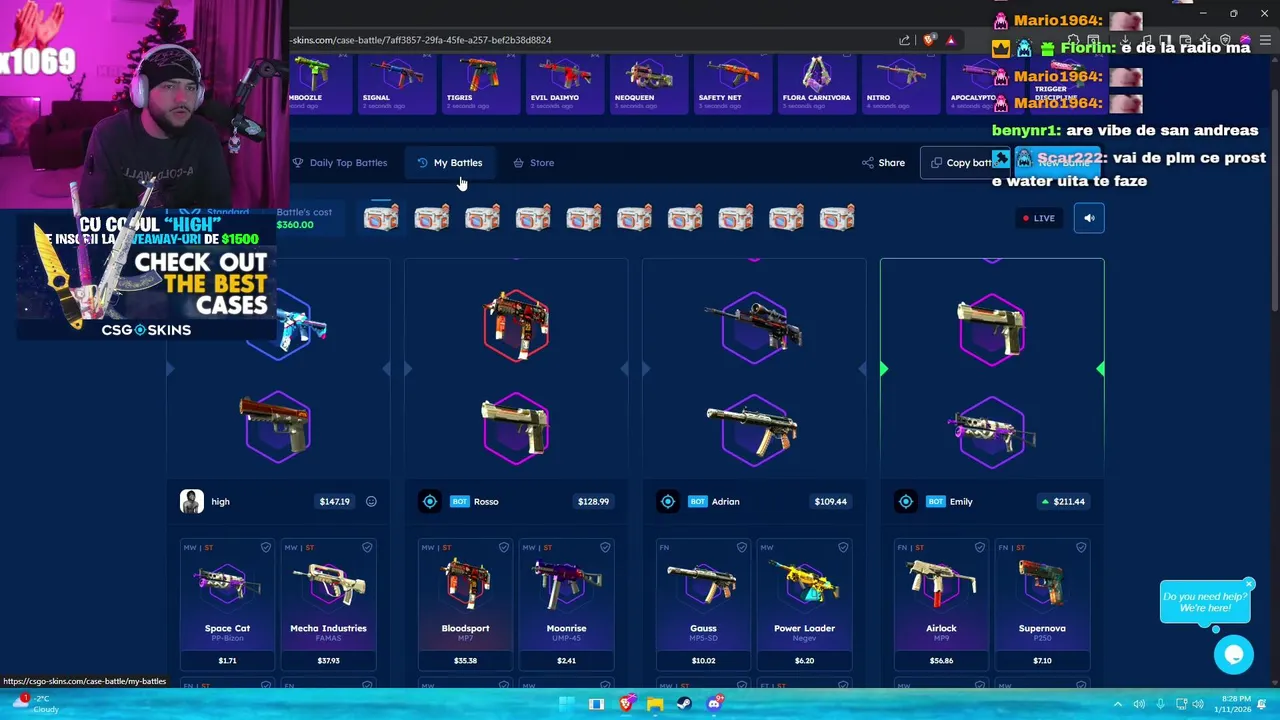Click the bot target icon beside Emily
Viewport: 1280px width, 720px height.
click(906, 501)
